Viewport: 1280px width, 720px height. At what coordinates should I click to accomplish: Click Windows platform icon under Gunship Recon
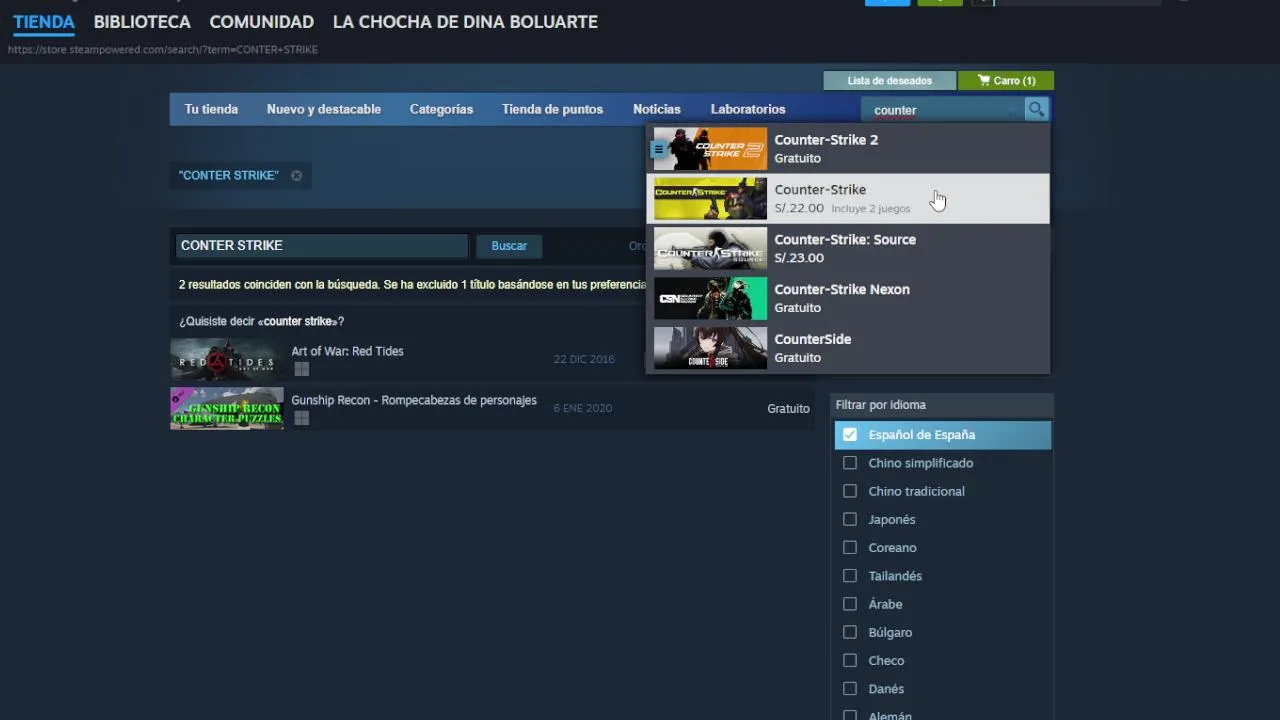301,418
